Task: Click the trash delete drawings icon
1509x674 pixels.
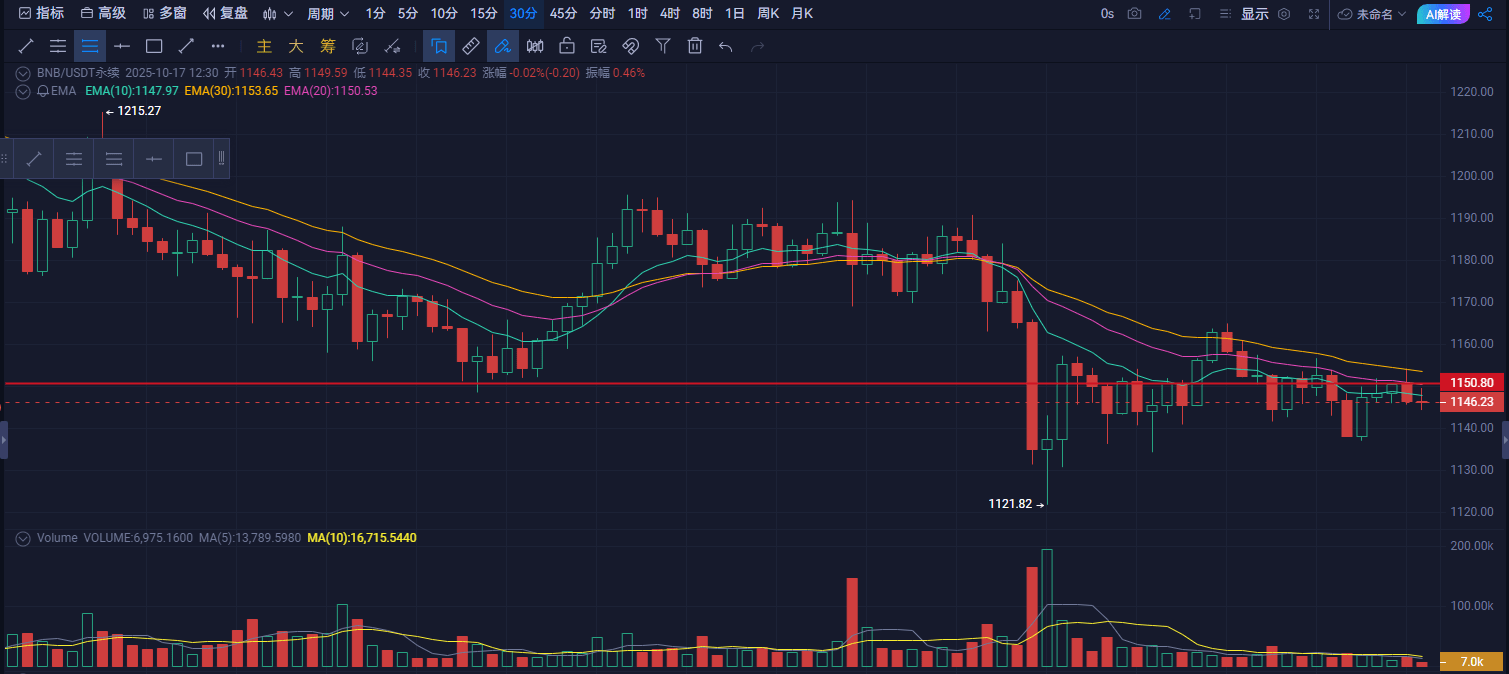Action: [695, 46]
